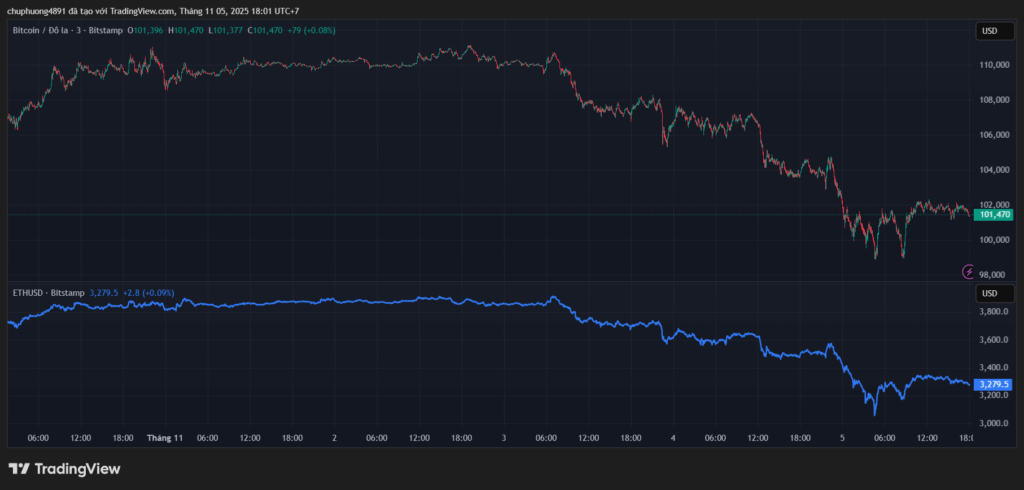Click the 110,000 level on Bitcoin price scale
The height and width of the screenshot is (490, 1024).
pos(993,65)
